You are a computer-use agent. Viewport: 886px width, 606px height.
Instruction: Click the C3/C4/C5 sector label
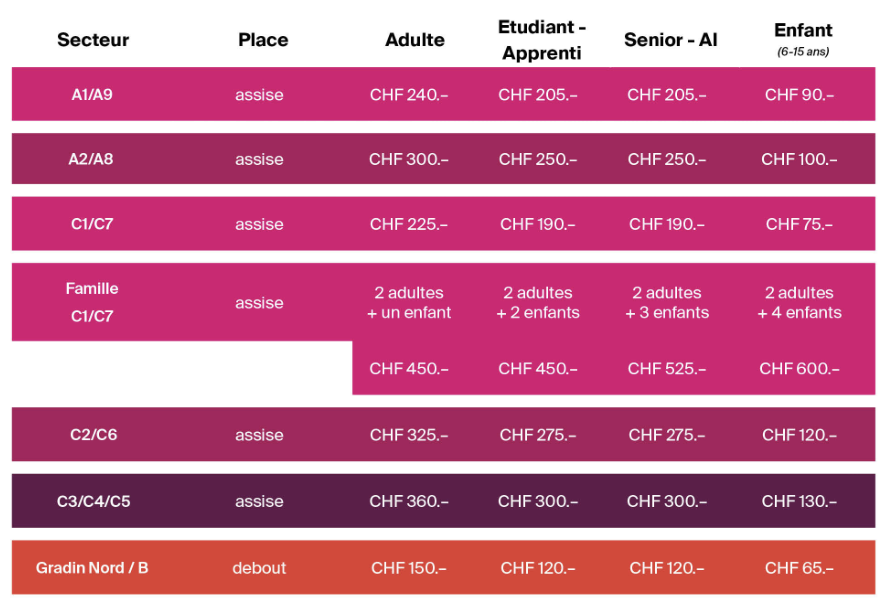coord(93,501)
